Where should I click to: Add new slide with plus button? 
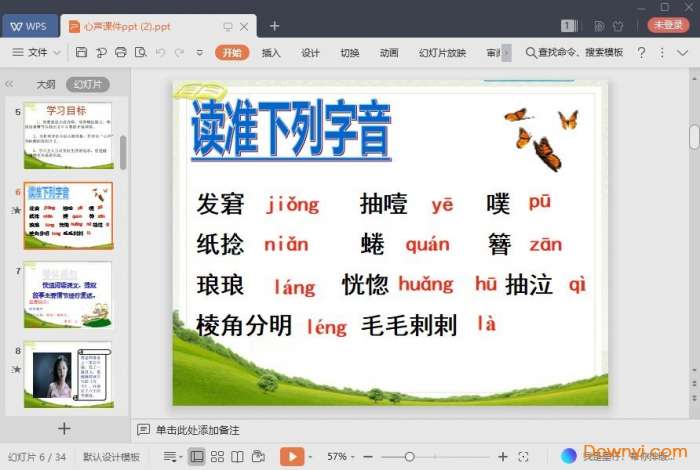click(x=64, y=428)
